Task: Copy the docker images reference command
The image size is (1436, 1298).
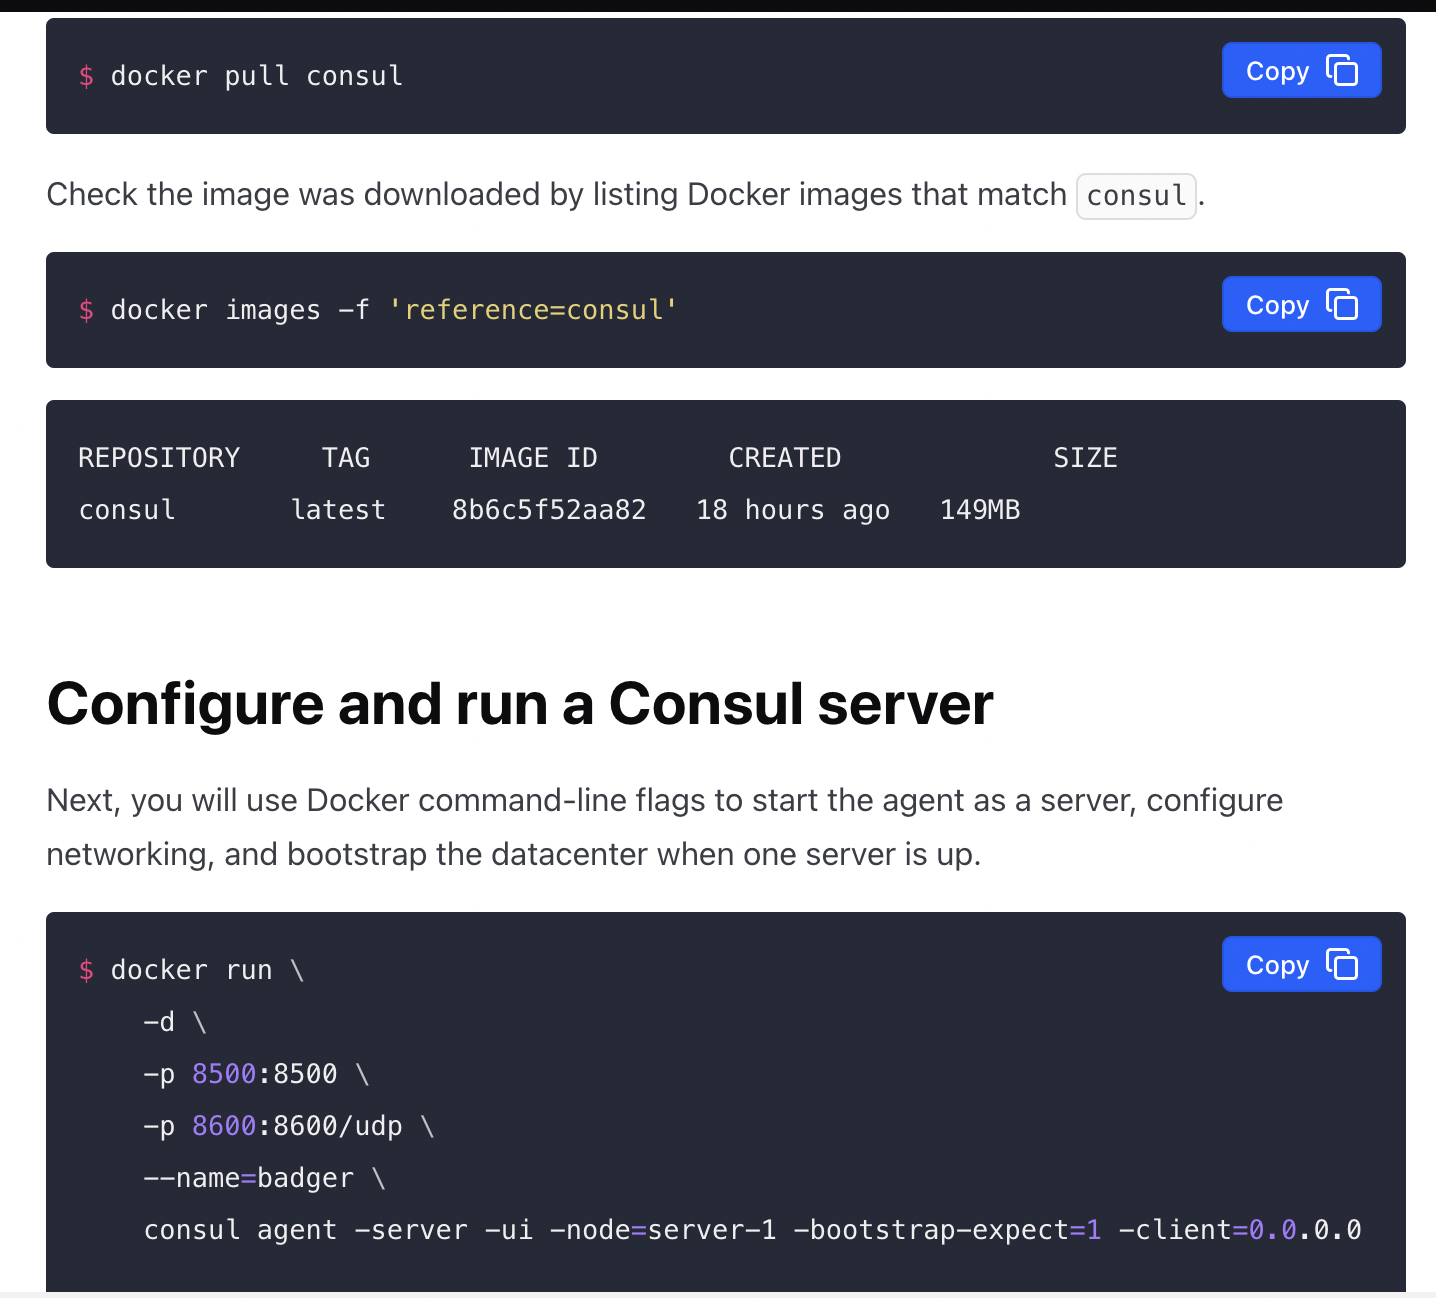Action: (x=1301, y=304)
